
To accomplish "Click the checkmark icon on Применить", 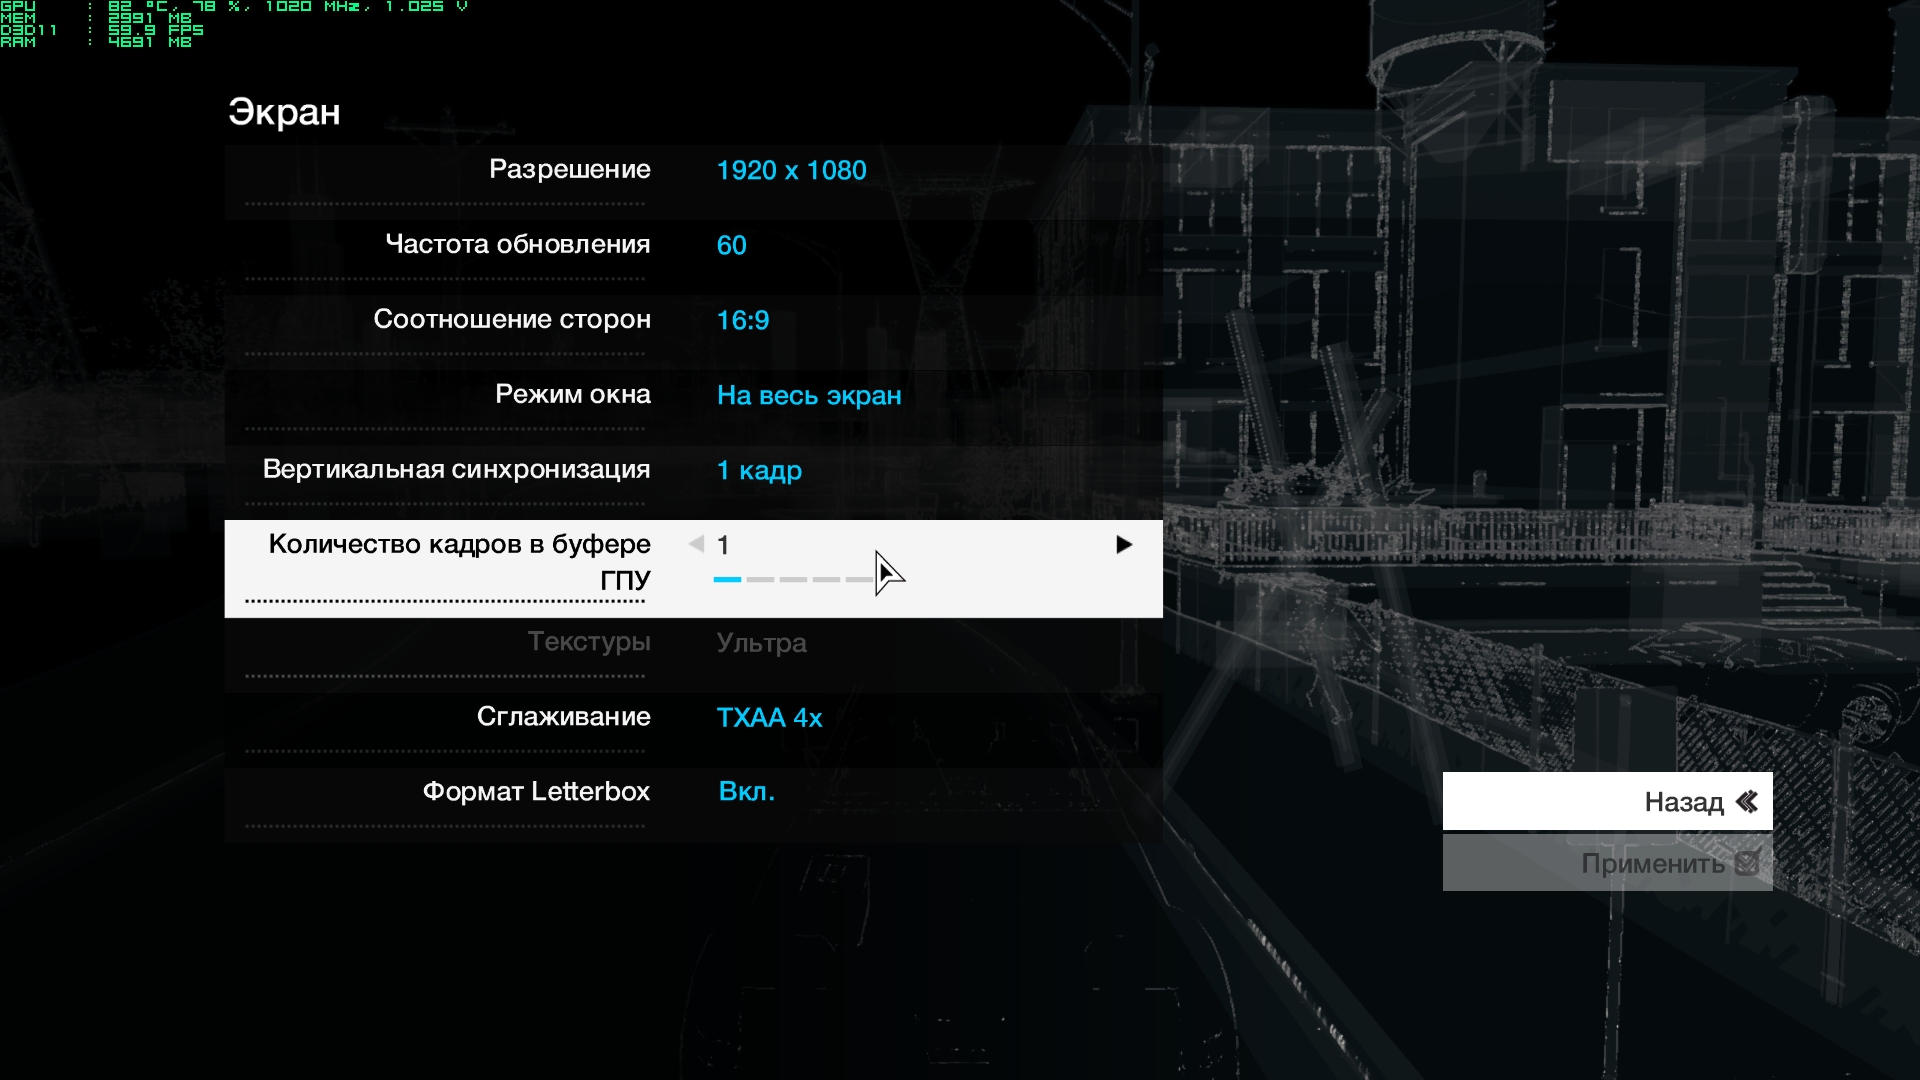I will point(1747,863).
